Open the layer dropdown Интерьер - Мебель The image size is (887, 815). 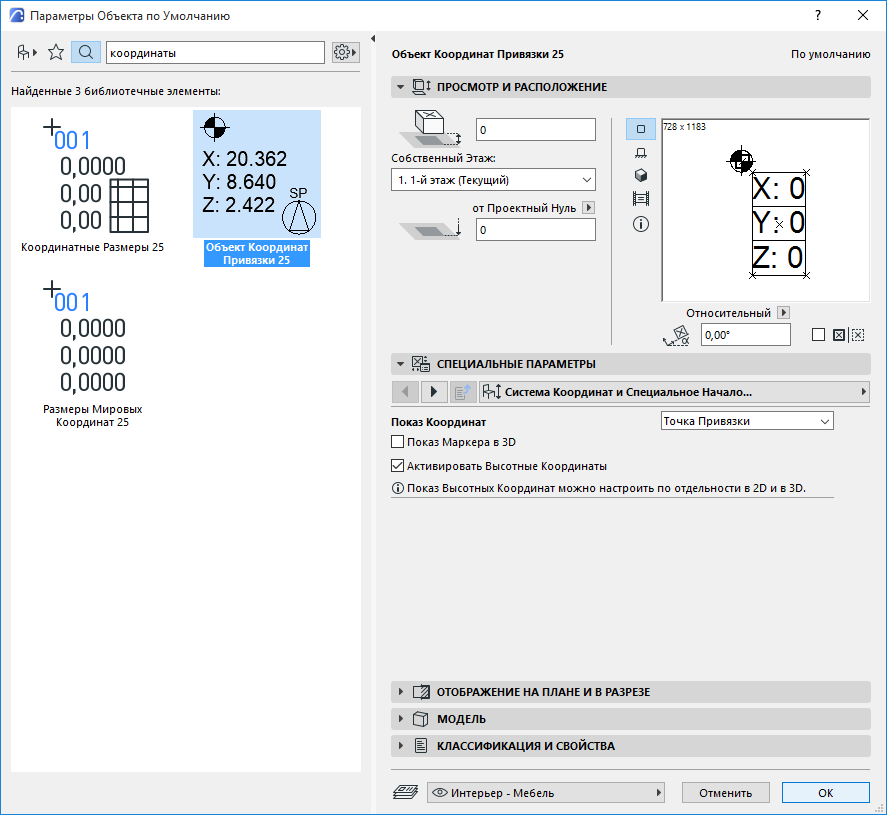click(x=546, y=792)
